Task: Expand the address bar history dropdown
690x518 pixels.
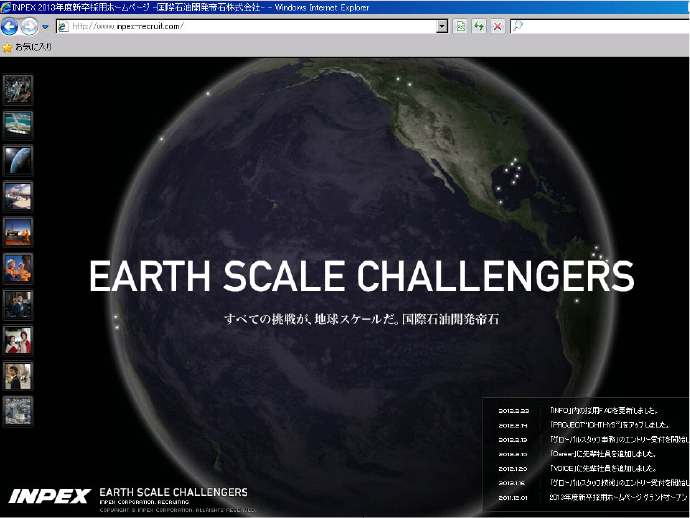Action: click(x=442, y=26)
